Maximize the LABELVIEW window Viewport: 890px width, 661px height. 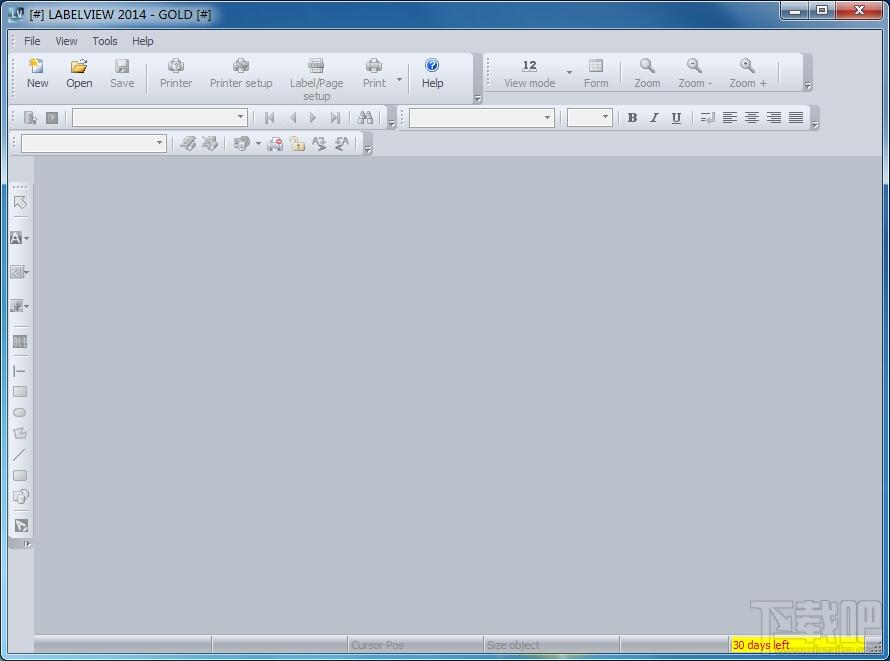[x=821, y=11]
